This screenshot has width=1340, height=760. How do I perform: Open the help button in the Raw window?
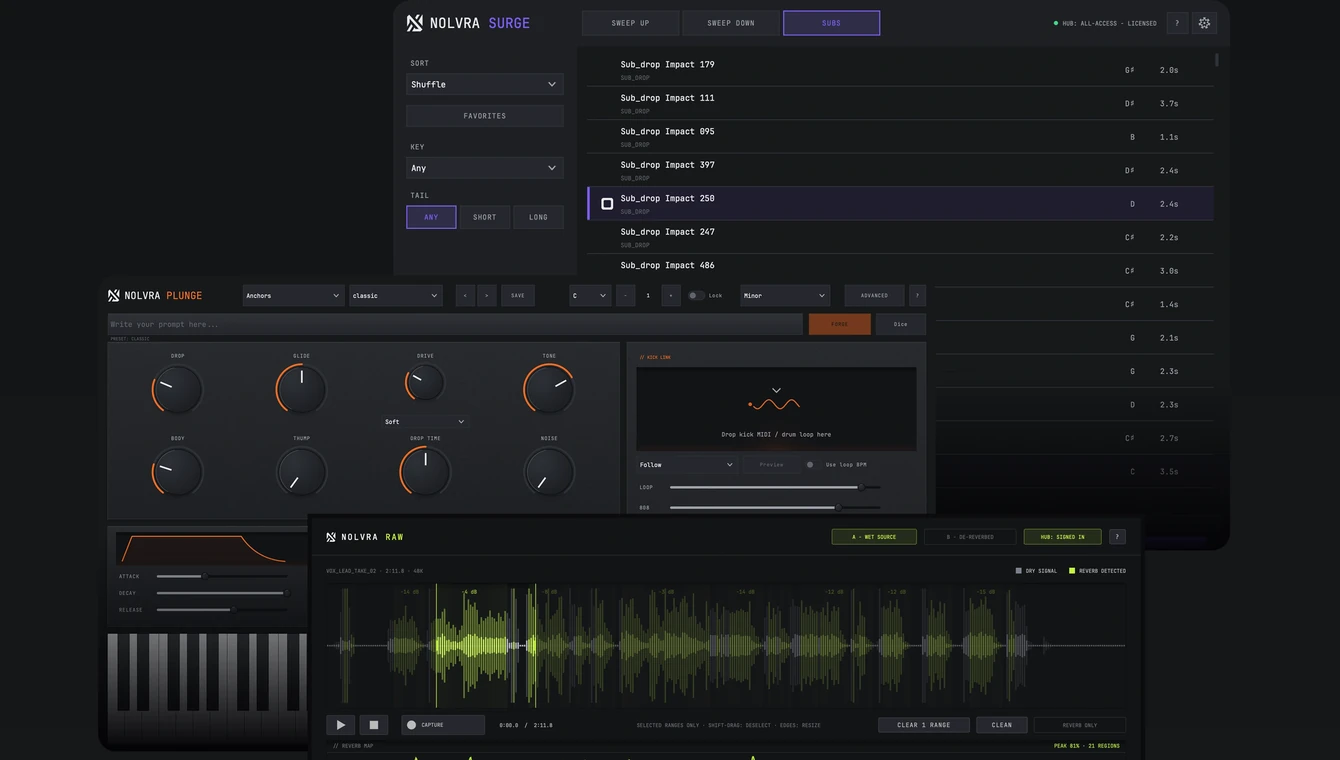pos(1117,537)
